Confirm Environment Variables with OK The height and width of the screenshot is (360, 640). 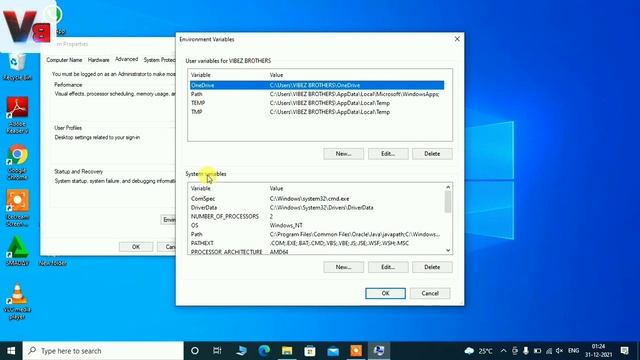click(385, 293)
